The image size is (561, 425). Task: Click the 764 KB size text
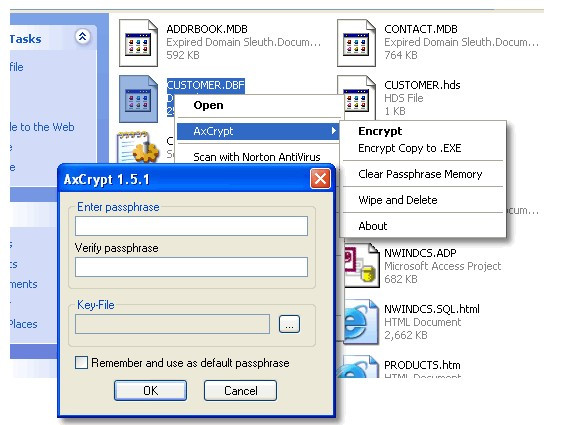401,55
